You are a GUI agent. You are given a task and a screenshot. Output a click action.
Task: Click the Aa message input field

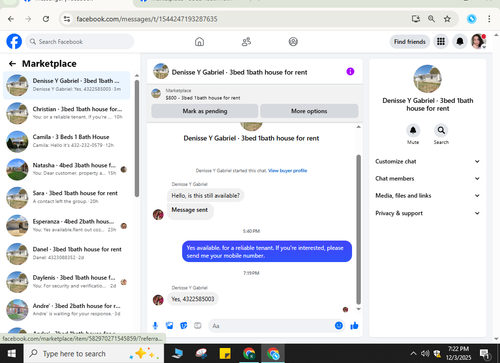pos(272,326)
